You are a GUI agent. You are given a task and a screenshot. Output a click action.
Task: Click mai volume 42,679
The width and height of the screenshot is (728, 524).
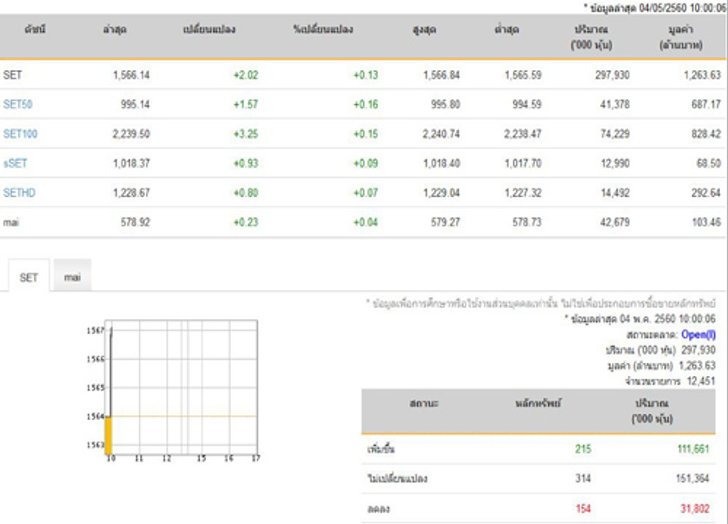pyautogui.click(x=615, y=222)
